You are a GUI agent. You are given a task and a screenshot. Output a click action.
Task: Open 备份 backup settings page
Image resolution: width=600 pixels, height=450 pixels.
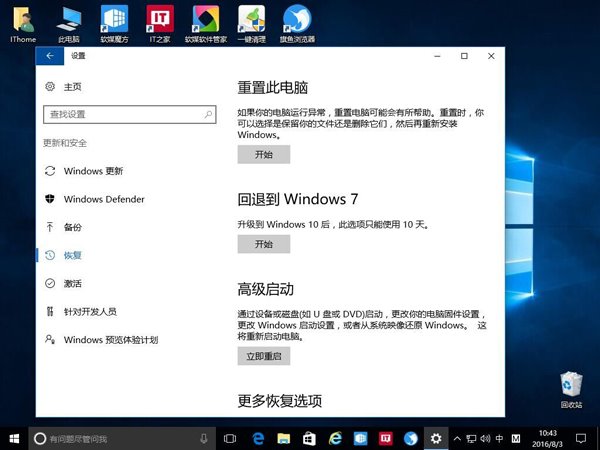(64, 227)
